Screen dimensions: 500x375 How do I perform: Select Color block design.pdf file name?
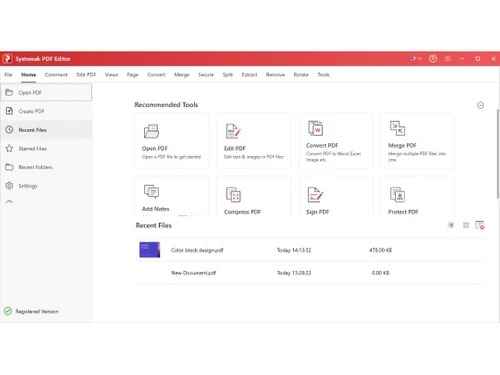tap(197, 250)
